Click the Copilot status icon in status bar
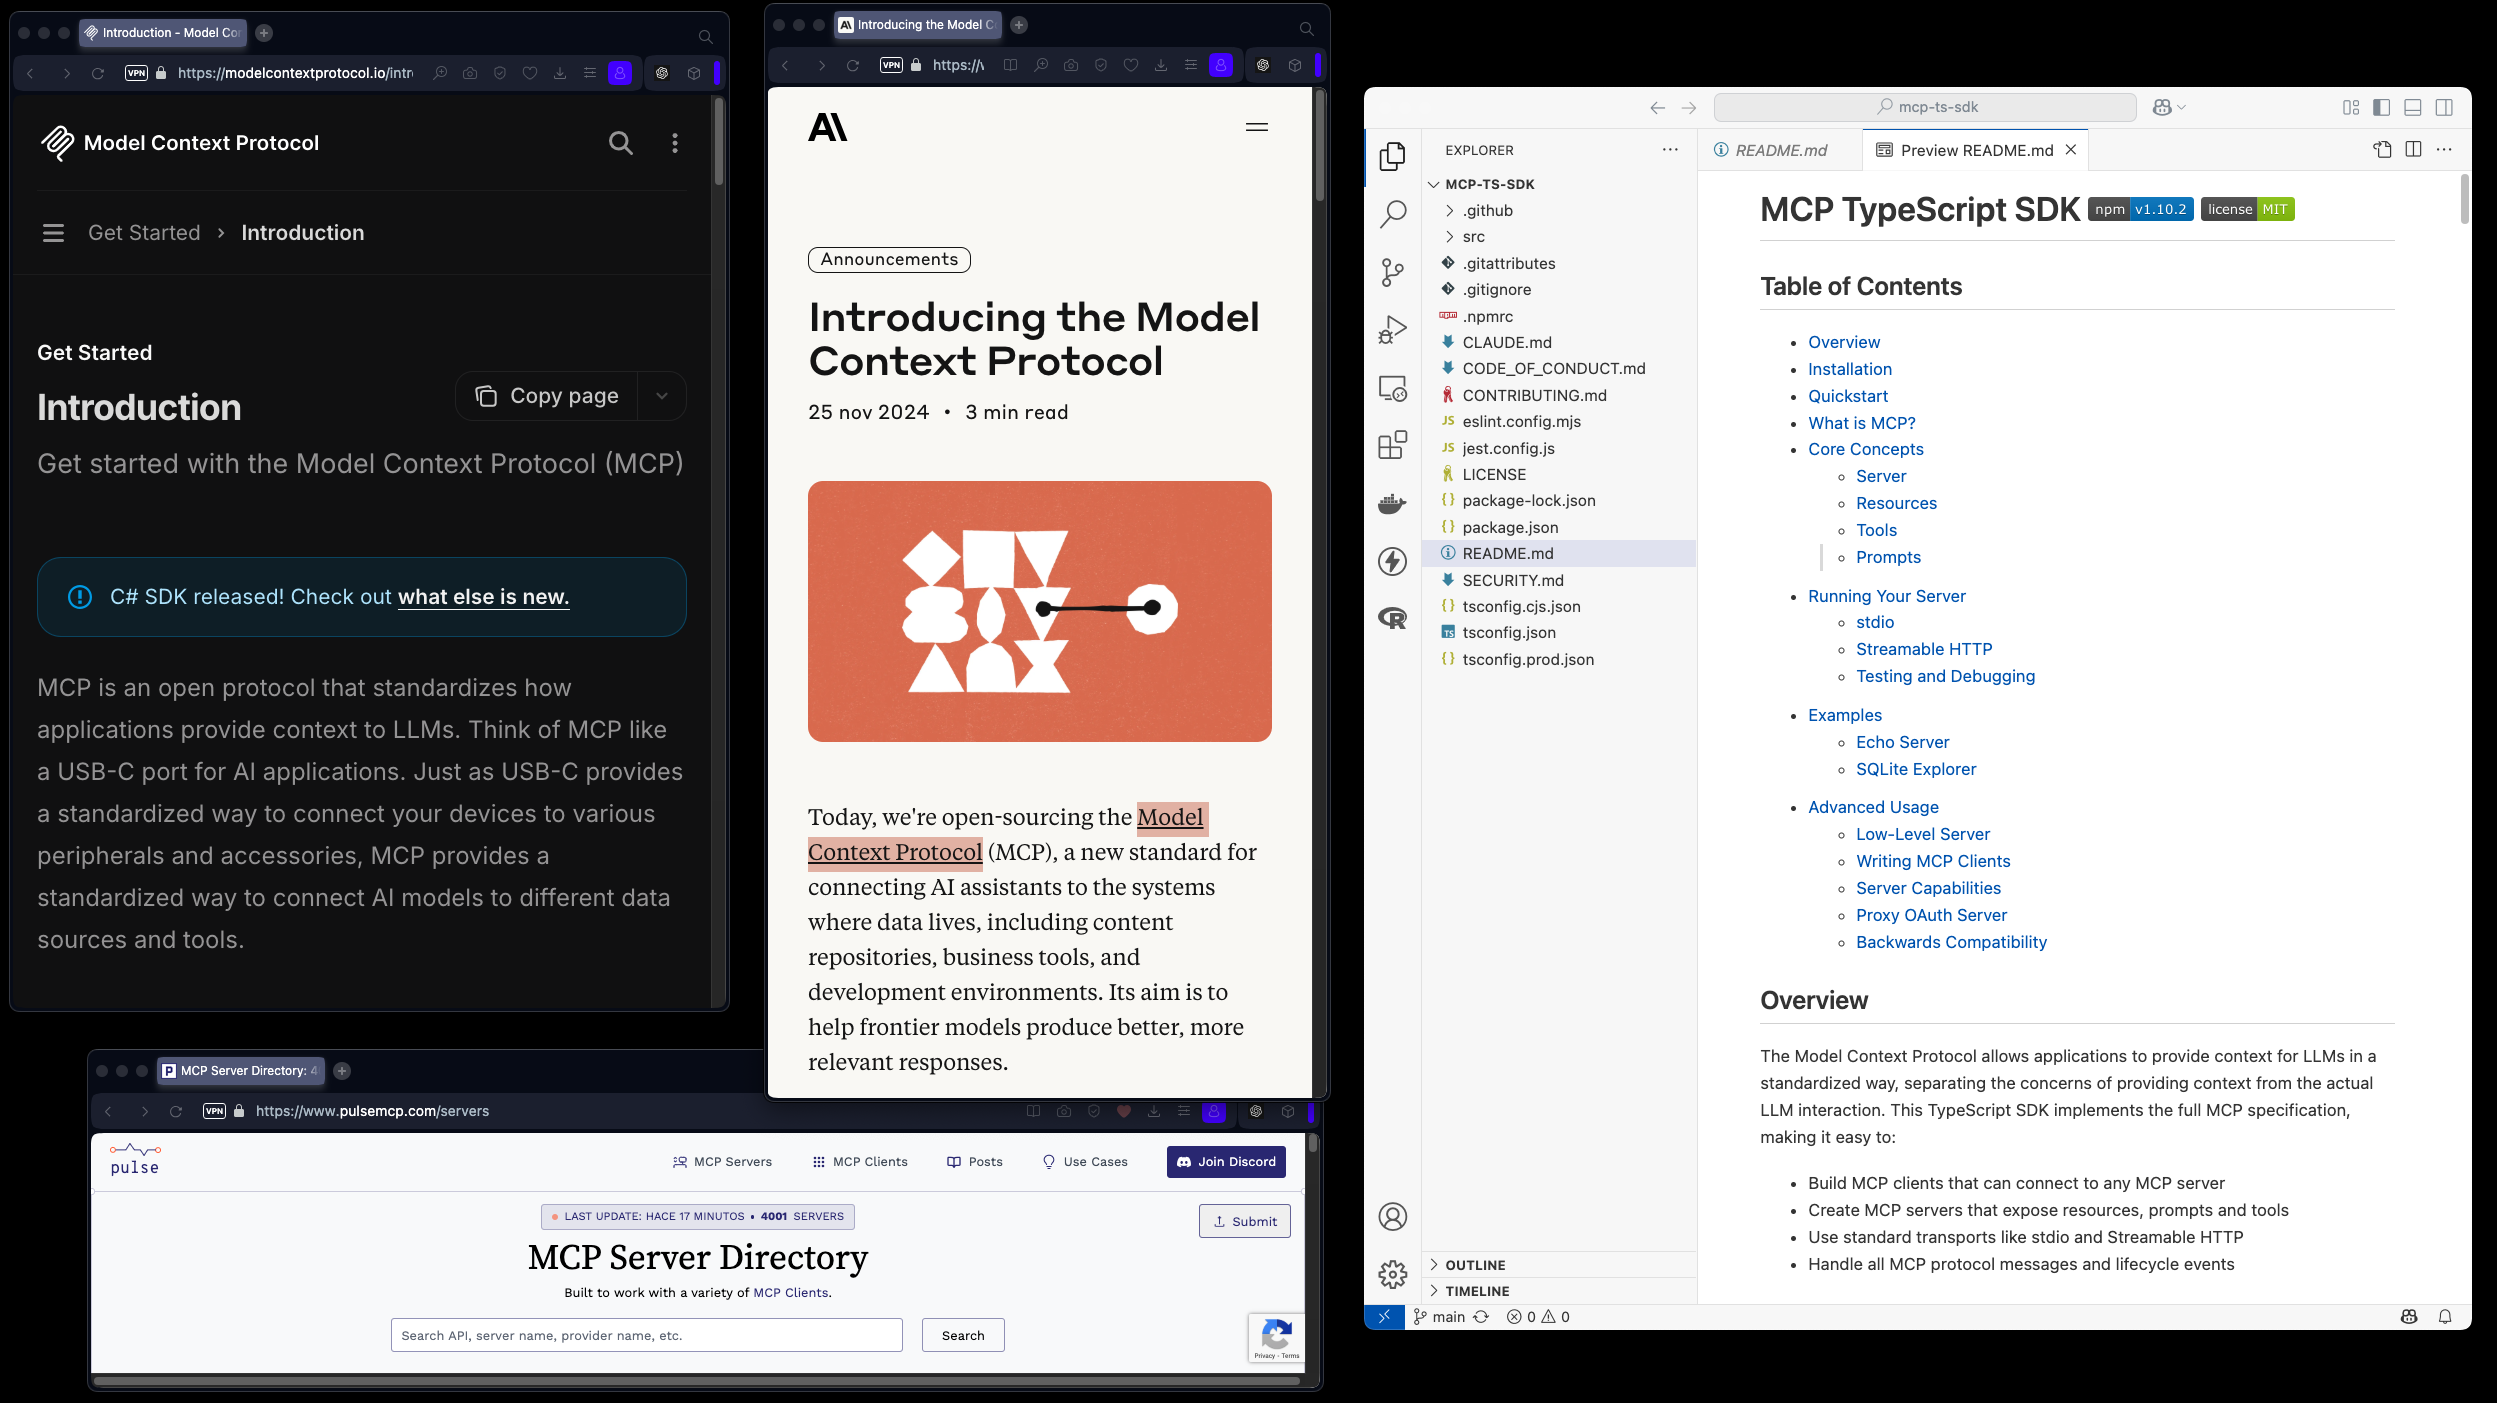 click(2409, 1317)
